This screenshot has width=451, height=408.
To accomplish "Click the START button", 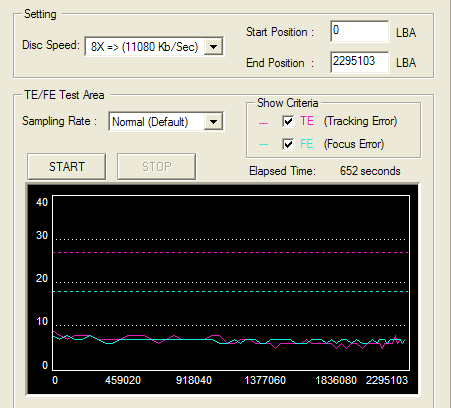I will [67, 166].
